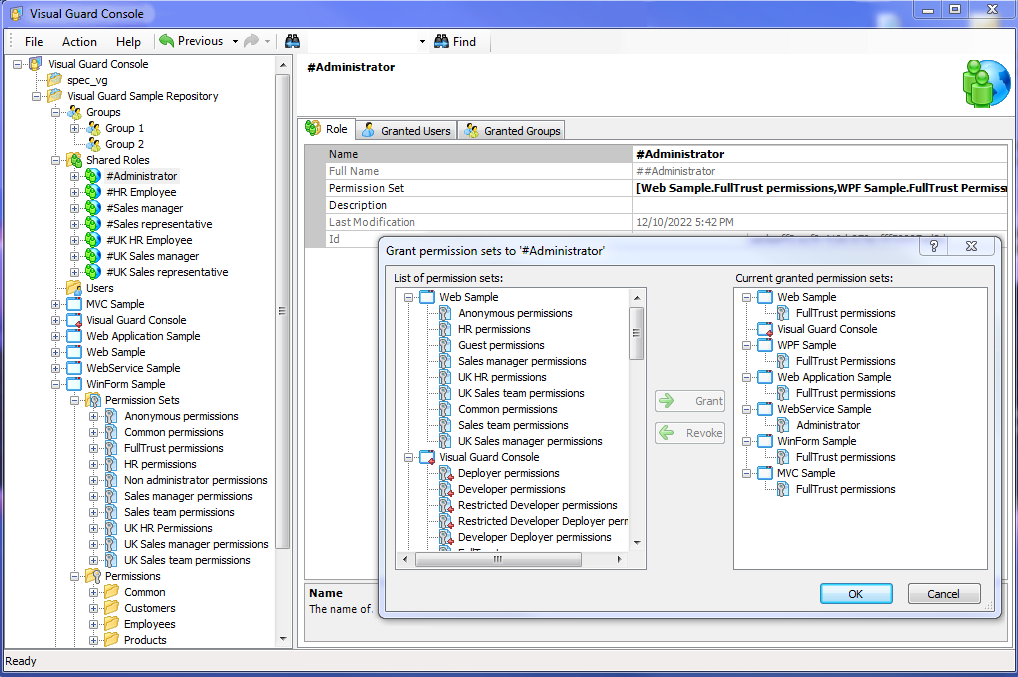Click the Permission Set value cell
1018x677 pixels.
point(820,188)
